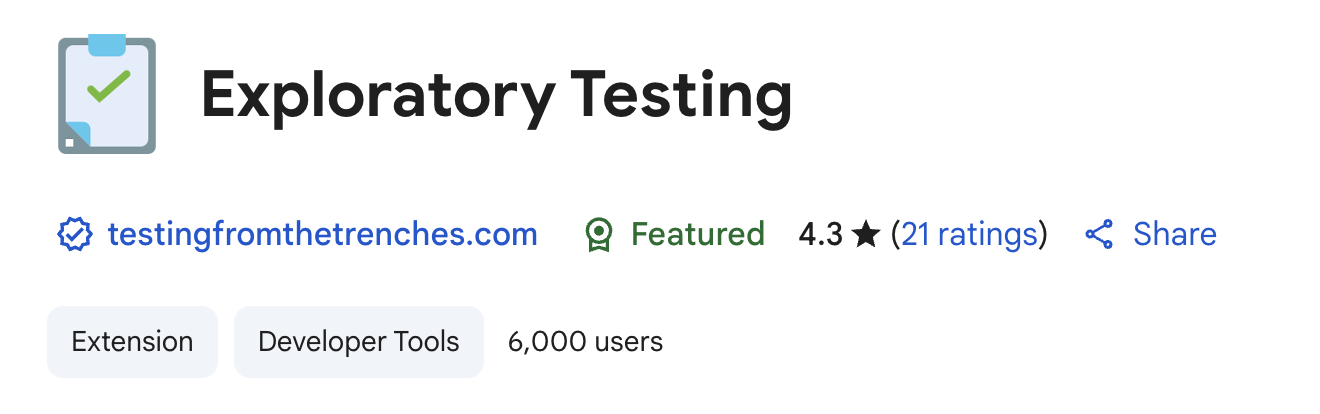Click the folded blue corner of the logo
The width and height of the screenshot is (1320, 414).
78,134
